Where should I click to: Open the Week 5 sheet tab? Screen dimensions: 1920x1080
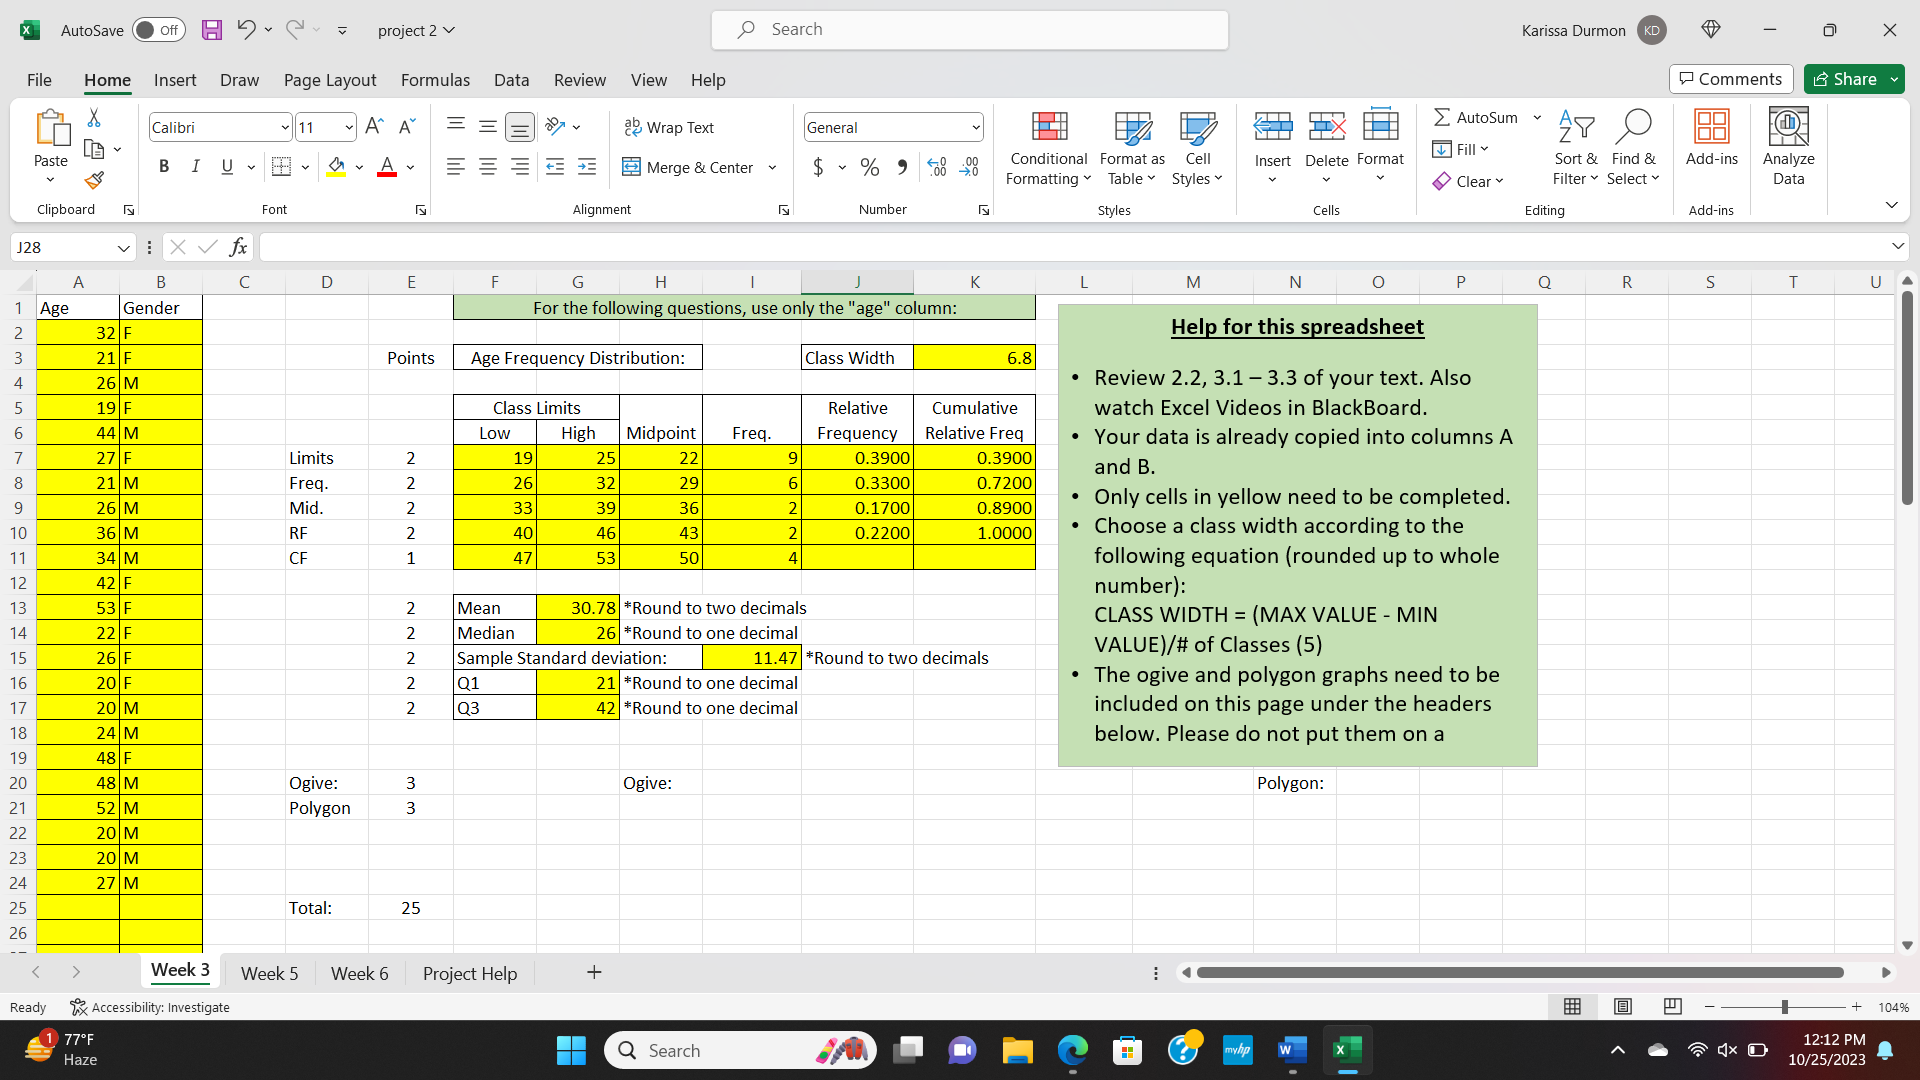(x=268, y=972)
